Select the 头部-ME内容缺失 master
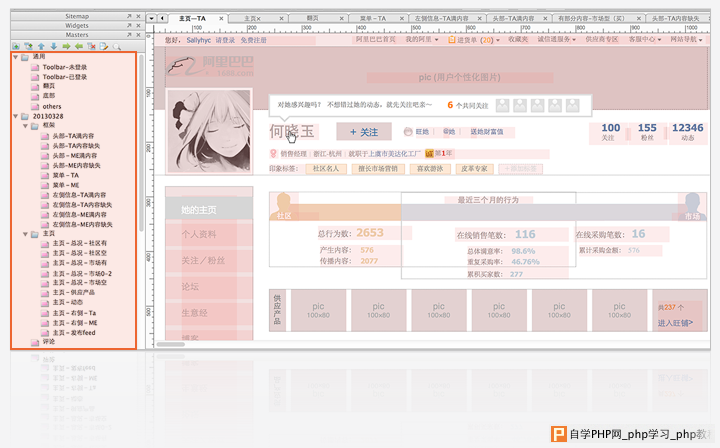720x448 pixels. coord(76,165)
